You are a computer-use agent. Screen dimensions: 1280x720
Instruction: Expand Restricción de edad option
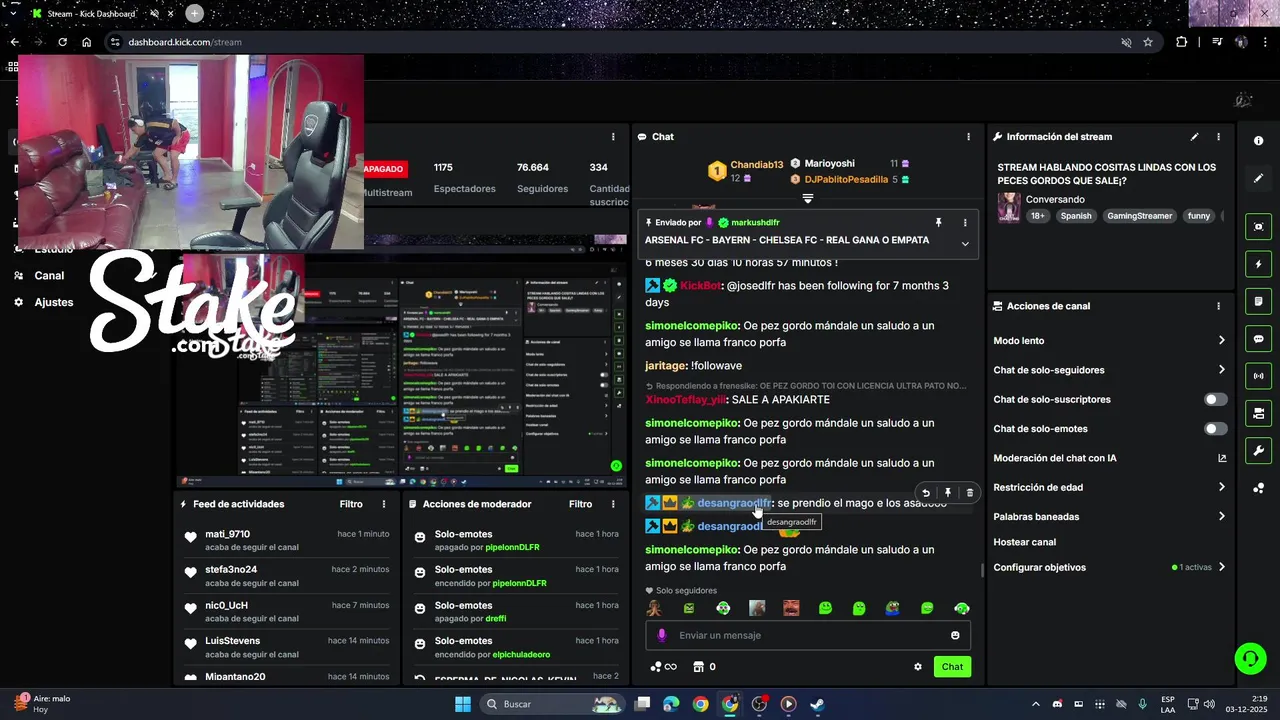pos(1221,487)
